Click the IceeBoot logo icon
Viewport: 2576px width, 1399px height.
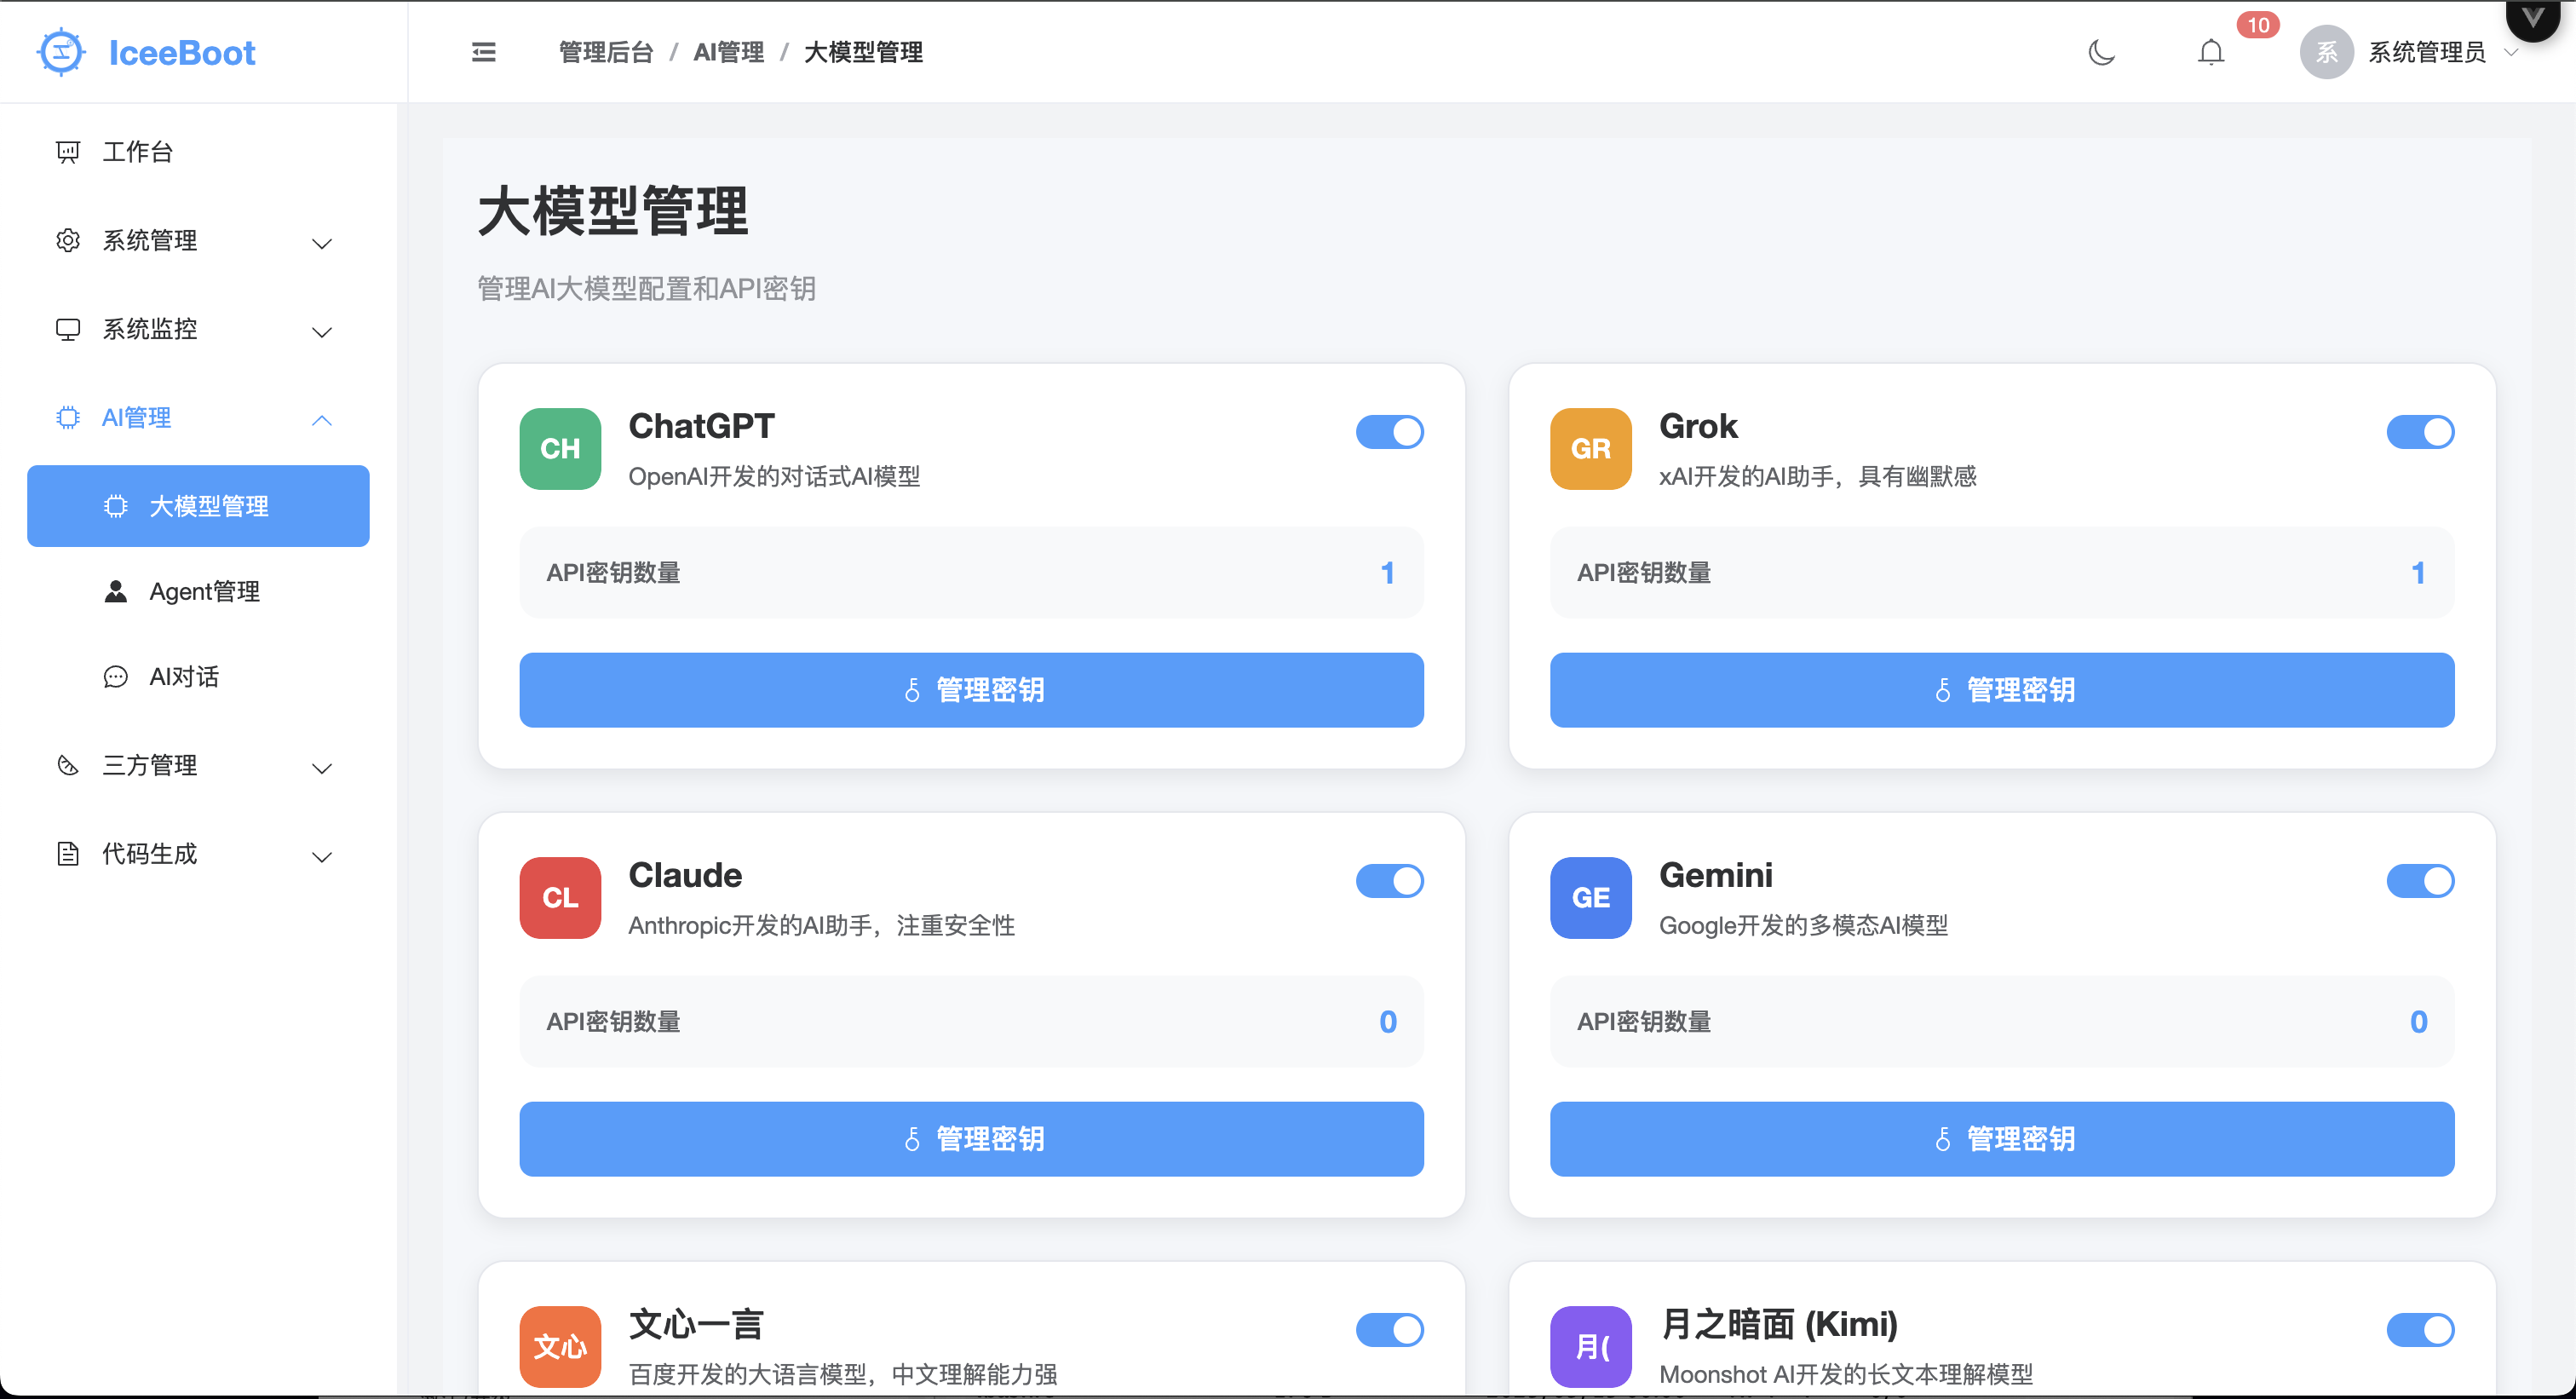click(x=61, y=52)
